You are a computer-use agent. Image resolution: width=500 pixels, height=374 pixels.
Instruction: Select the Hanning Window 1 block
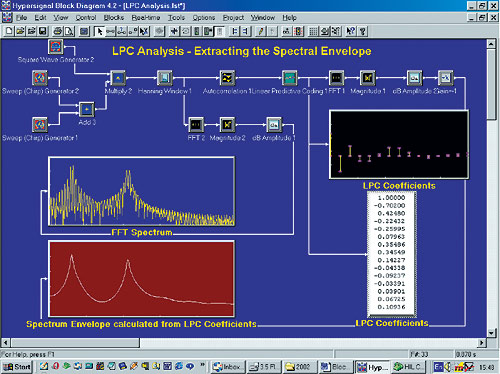(164, 78)
